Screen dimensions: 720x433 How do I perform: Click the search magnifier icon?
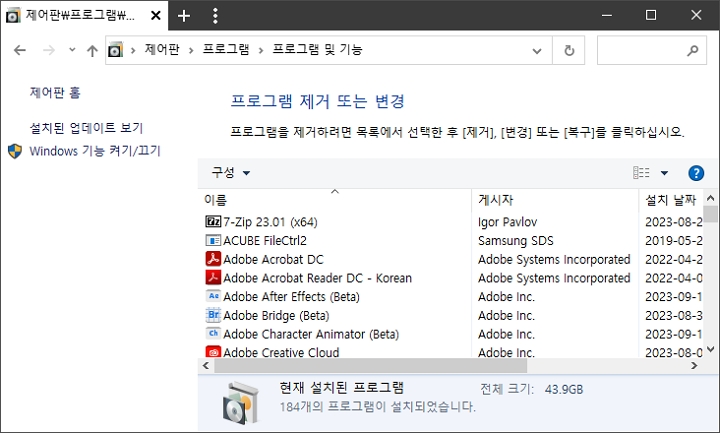692,50
